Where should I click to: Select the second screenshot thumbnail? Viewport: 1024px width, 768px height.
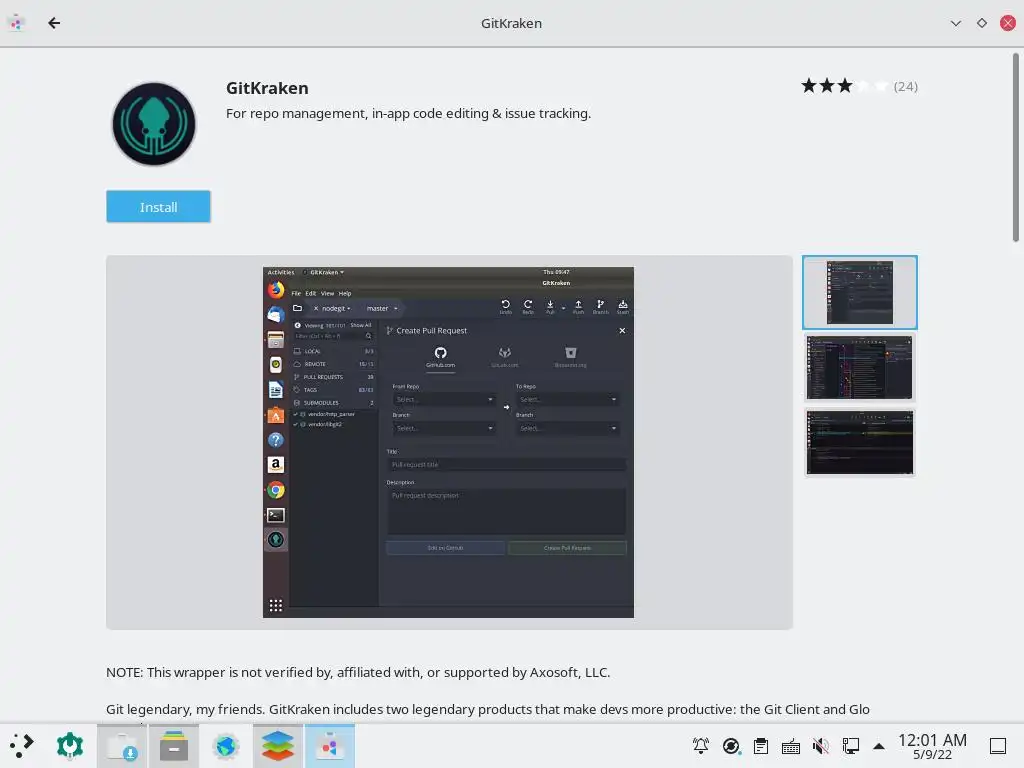point(859,368)
